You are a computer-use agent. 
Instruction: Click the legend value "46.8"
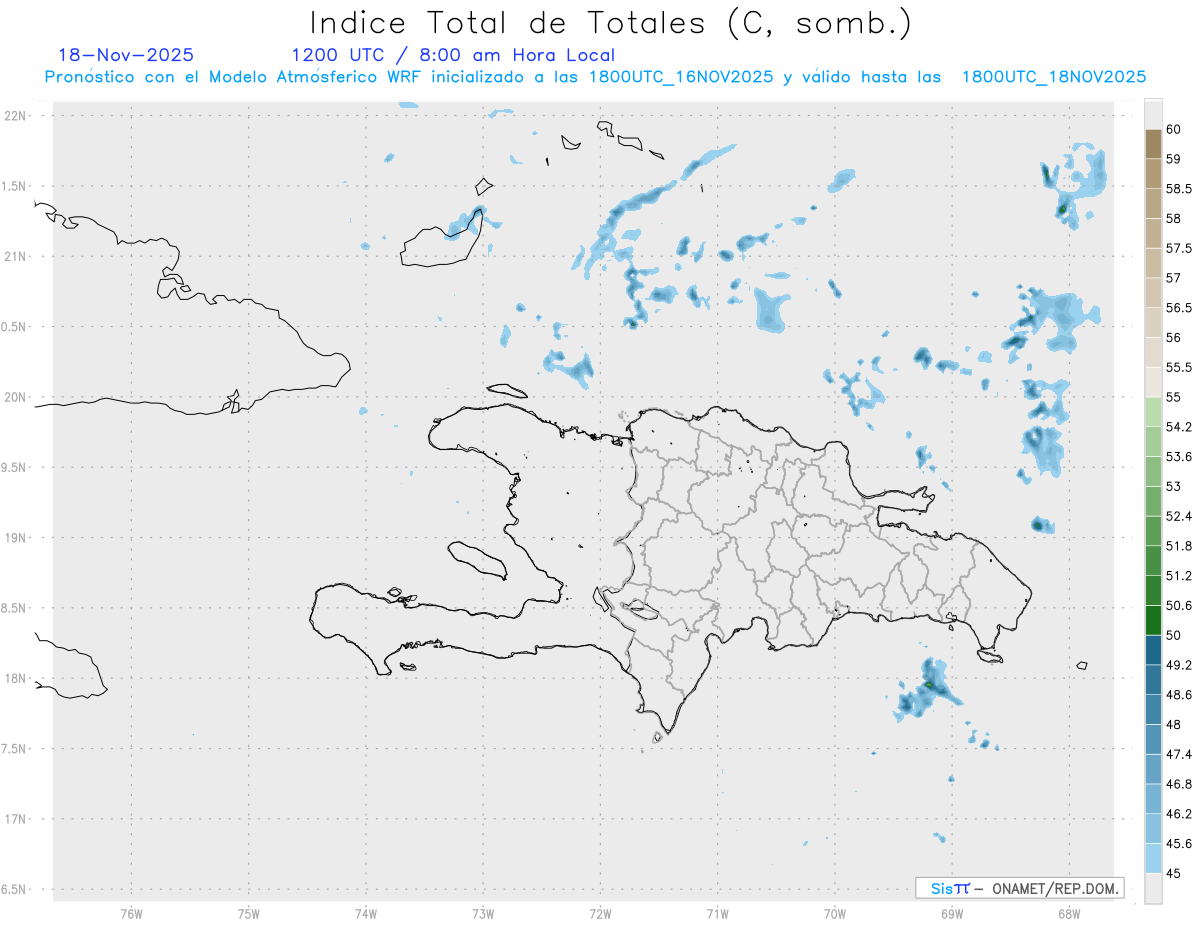click(1179, 784)
